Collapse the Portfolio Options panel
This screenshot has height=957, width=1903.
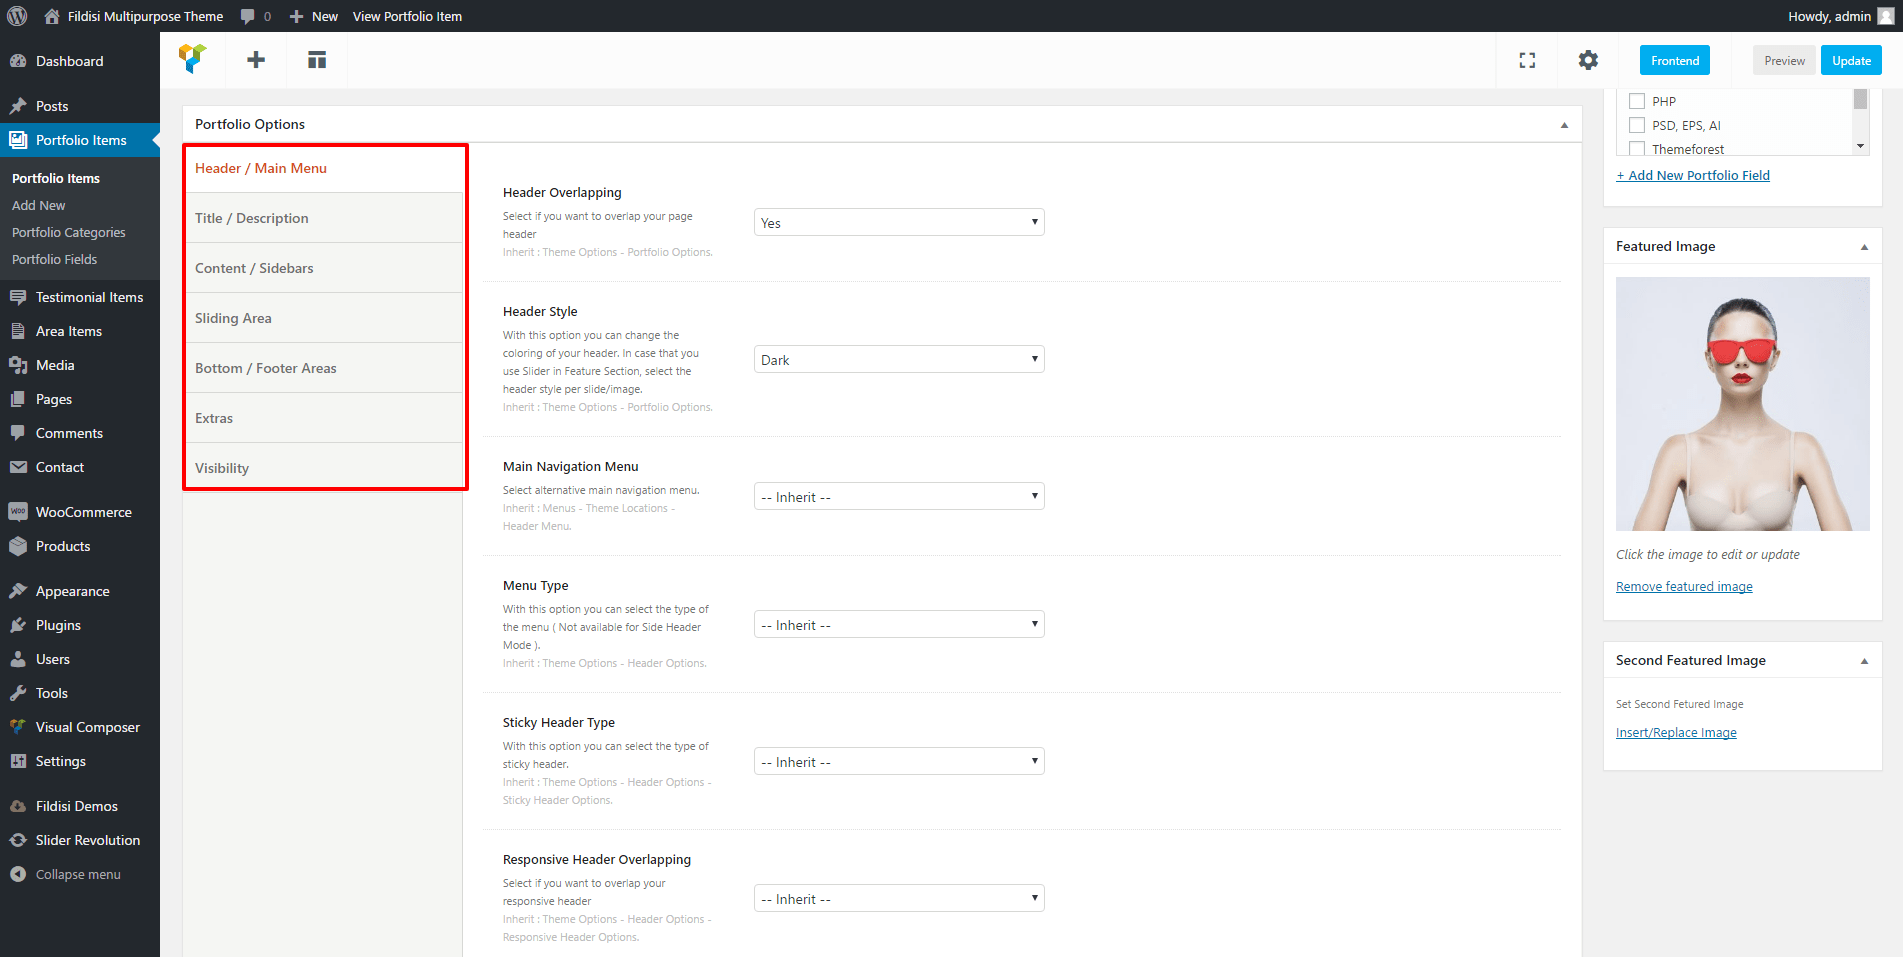(1564, 125)
